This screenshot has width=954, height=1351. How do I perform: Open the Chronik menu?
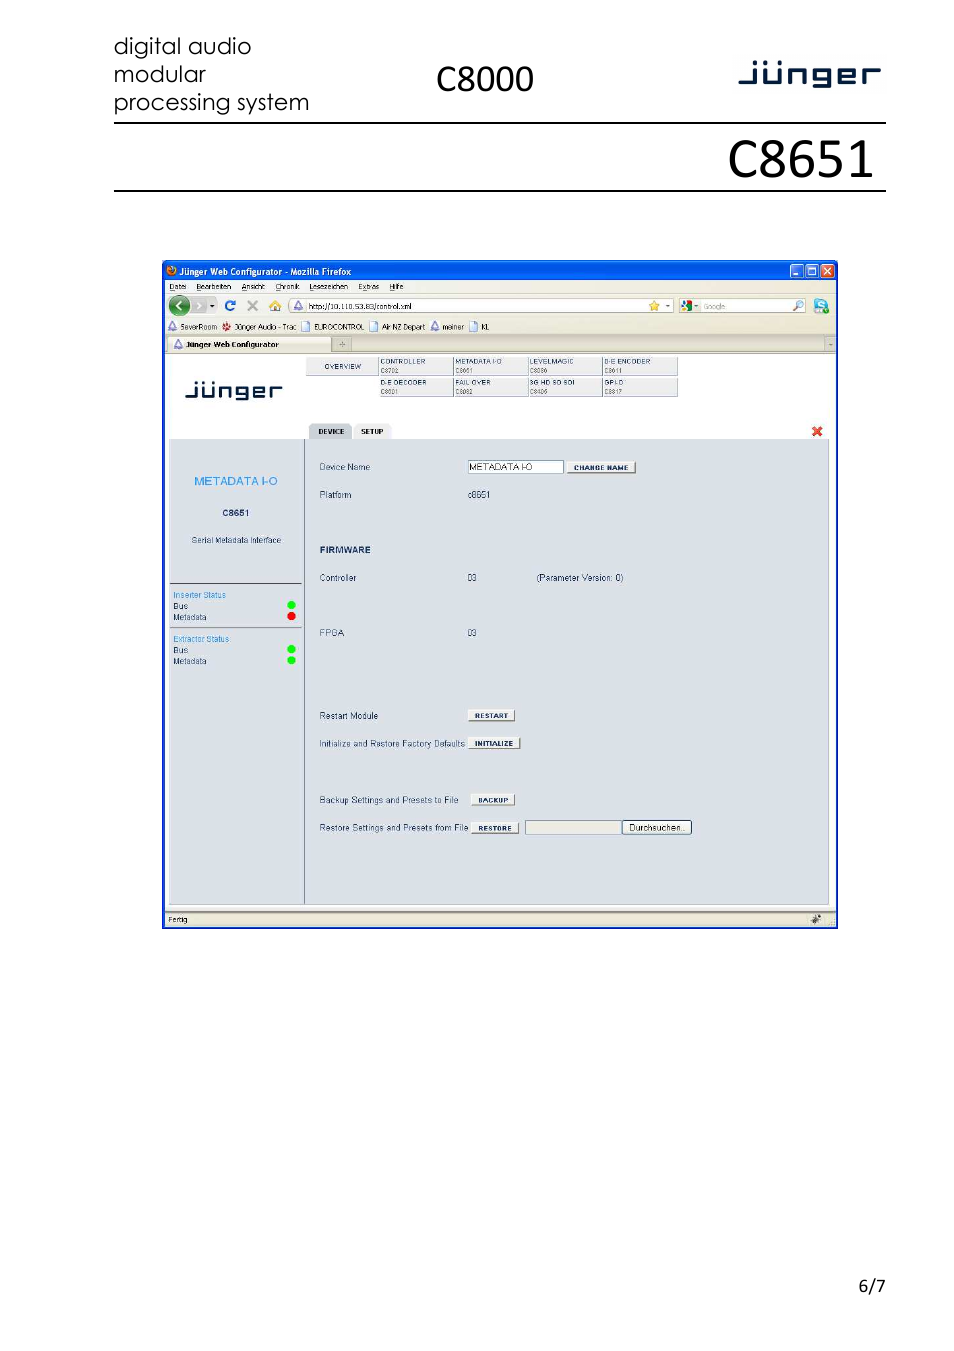point(288,287)
